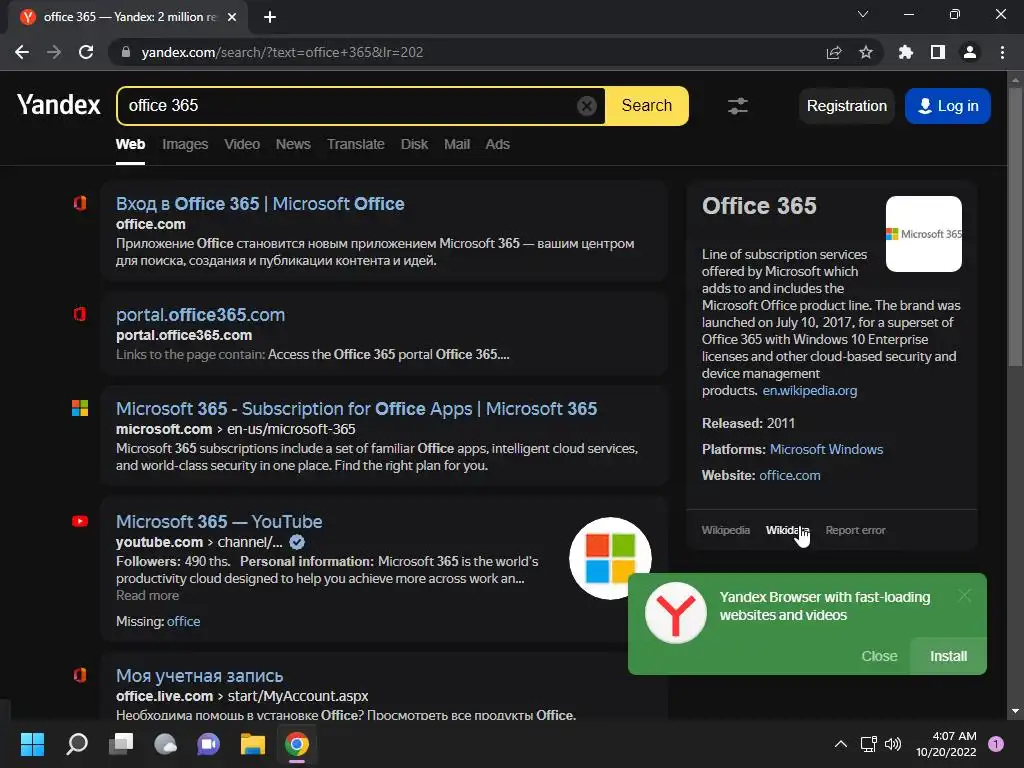Click Install on the Yandex Browser popup
The width and height of the screenshot is (1024, 768).
coord(948,656)
